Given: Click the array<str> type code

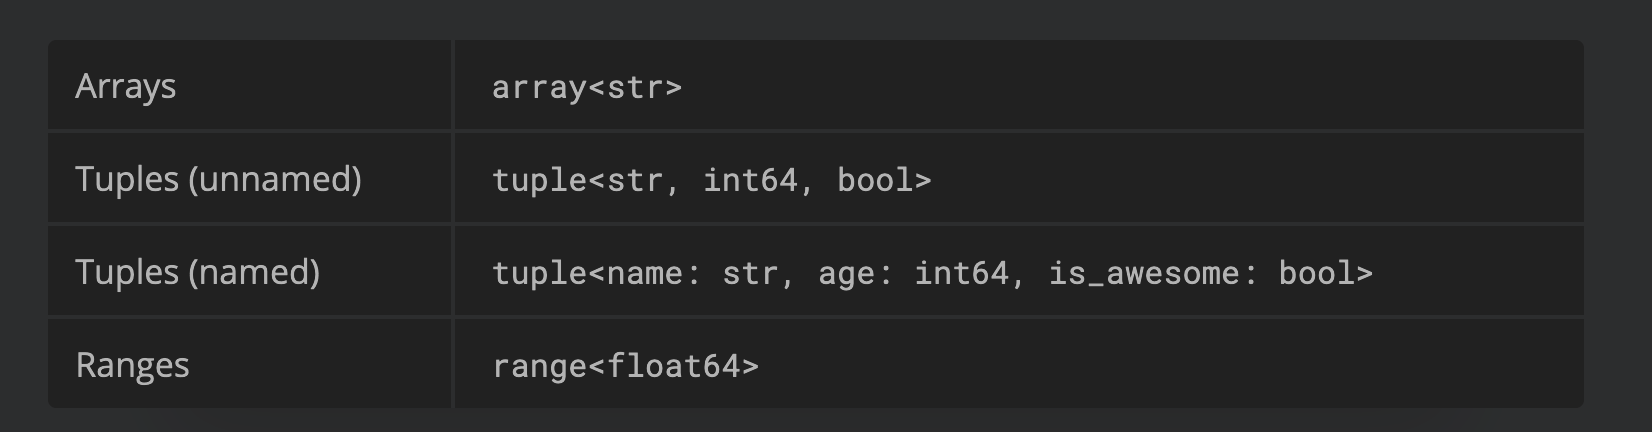Looking at the screenshot, I should [x=586, y=87].
